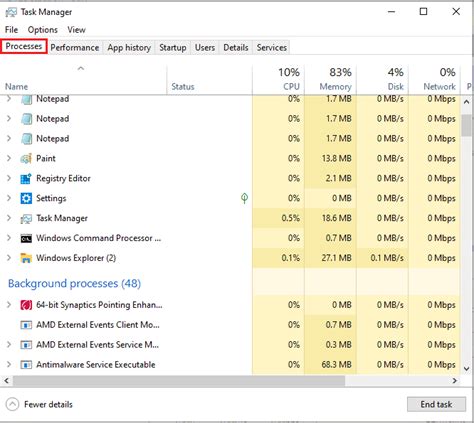This screenshot has width=474, height=423.
Task: Click the Synaptics Pointing Enhancer icon
Action: 26,305
